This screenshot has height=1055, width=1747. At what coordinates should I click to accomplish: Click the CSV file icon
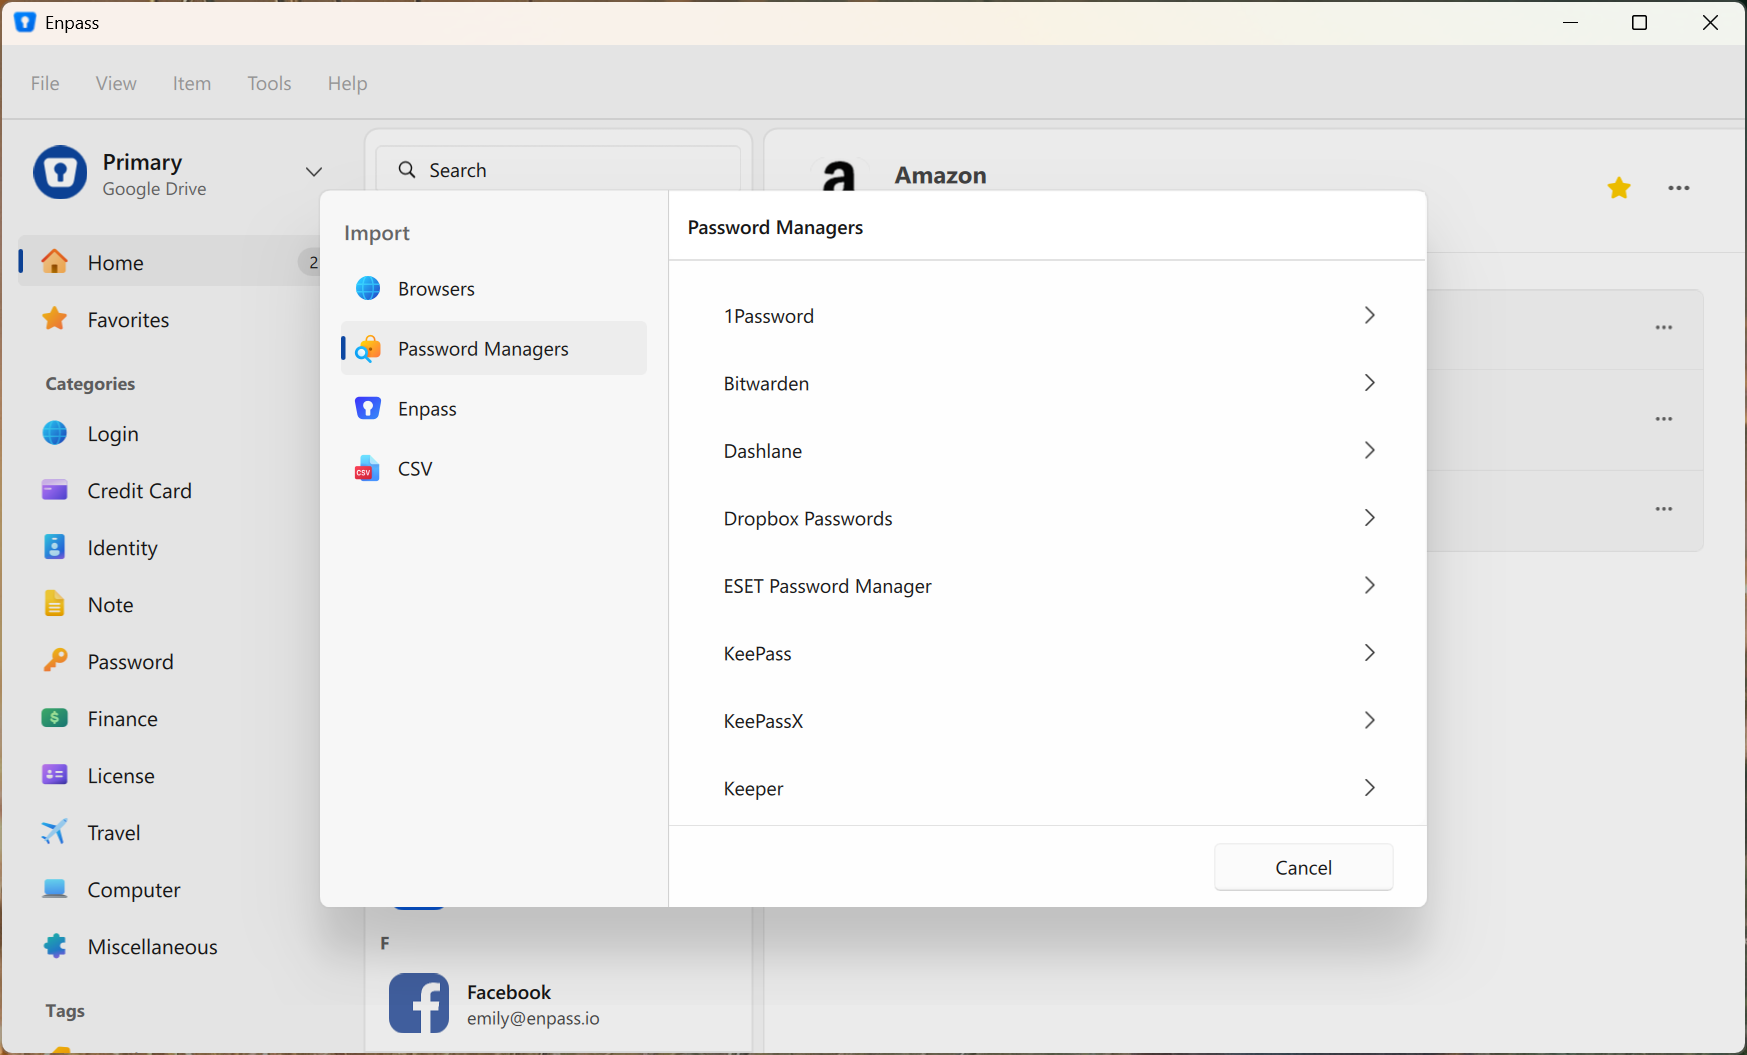(367, 468)
